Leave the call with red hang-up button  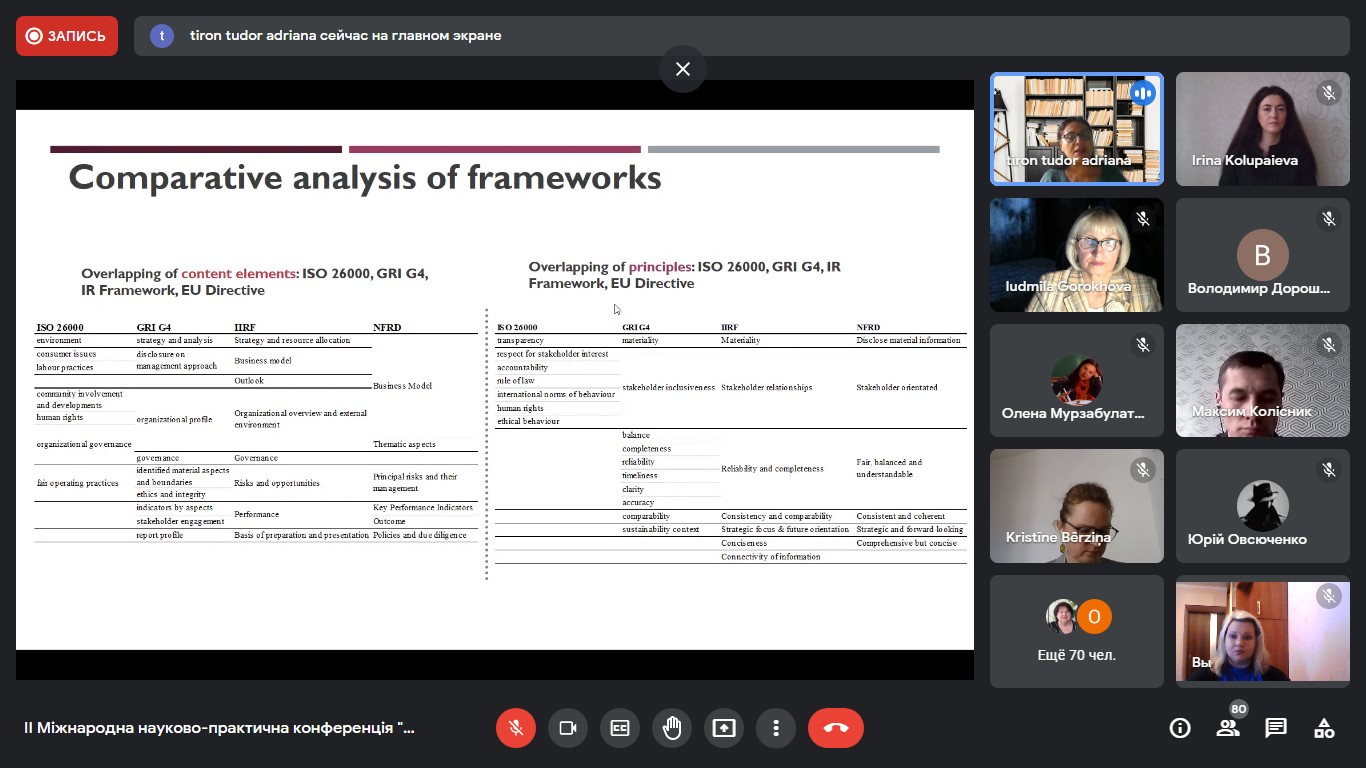coord(836,728)
